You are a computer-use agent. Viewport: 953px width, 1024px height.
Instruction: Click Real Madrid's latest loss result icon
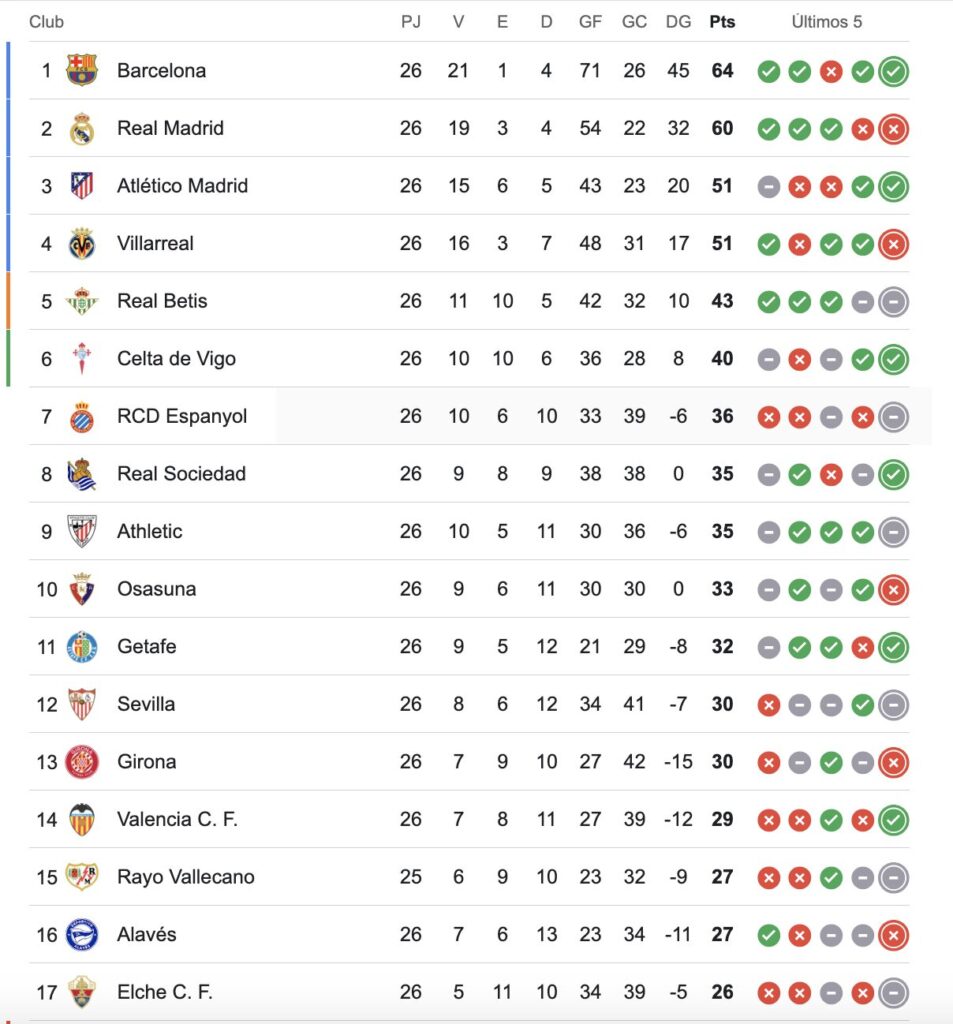[x=893, y=129]
